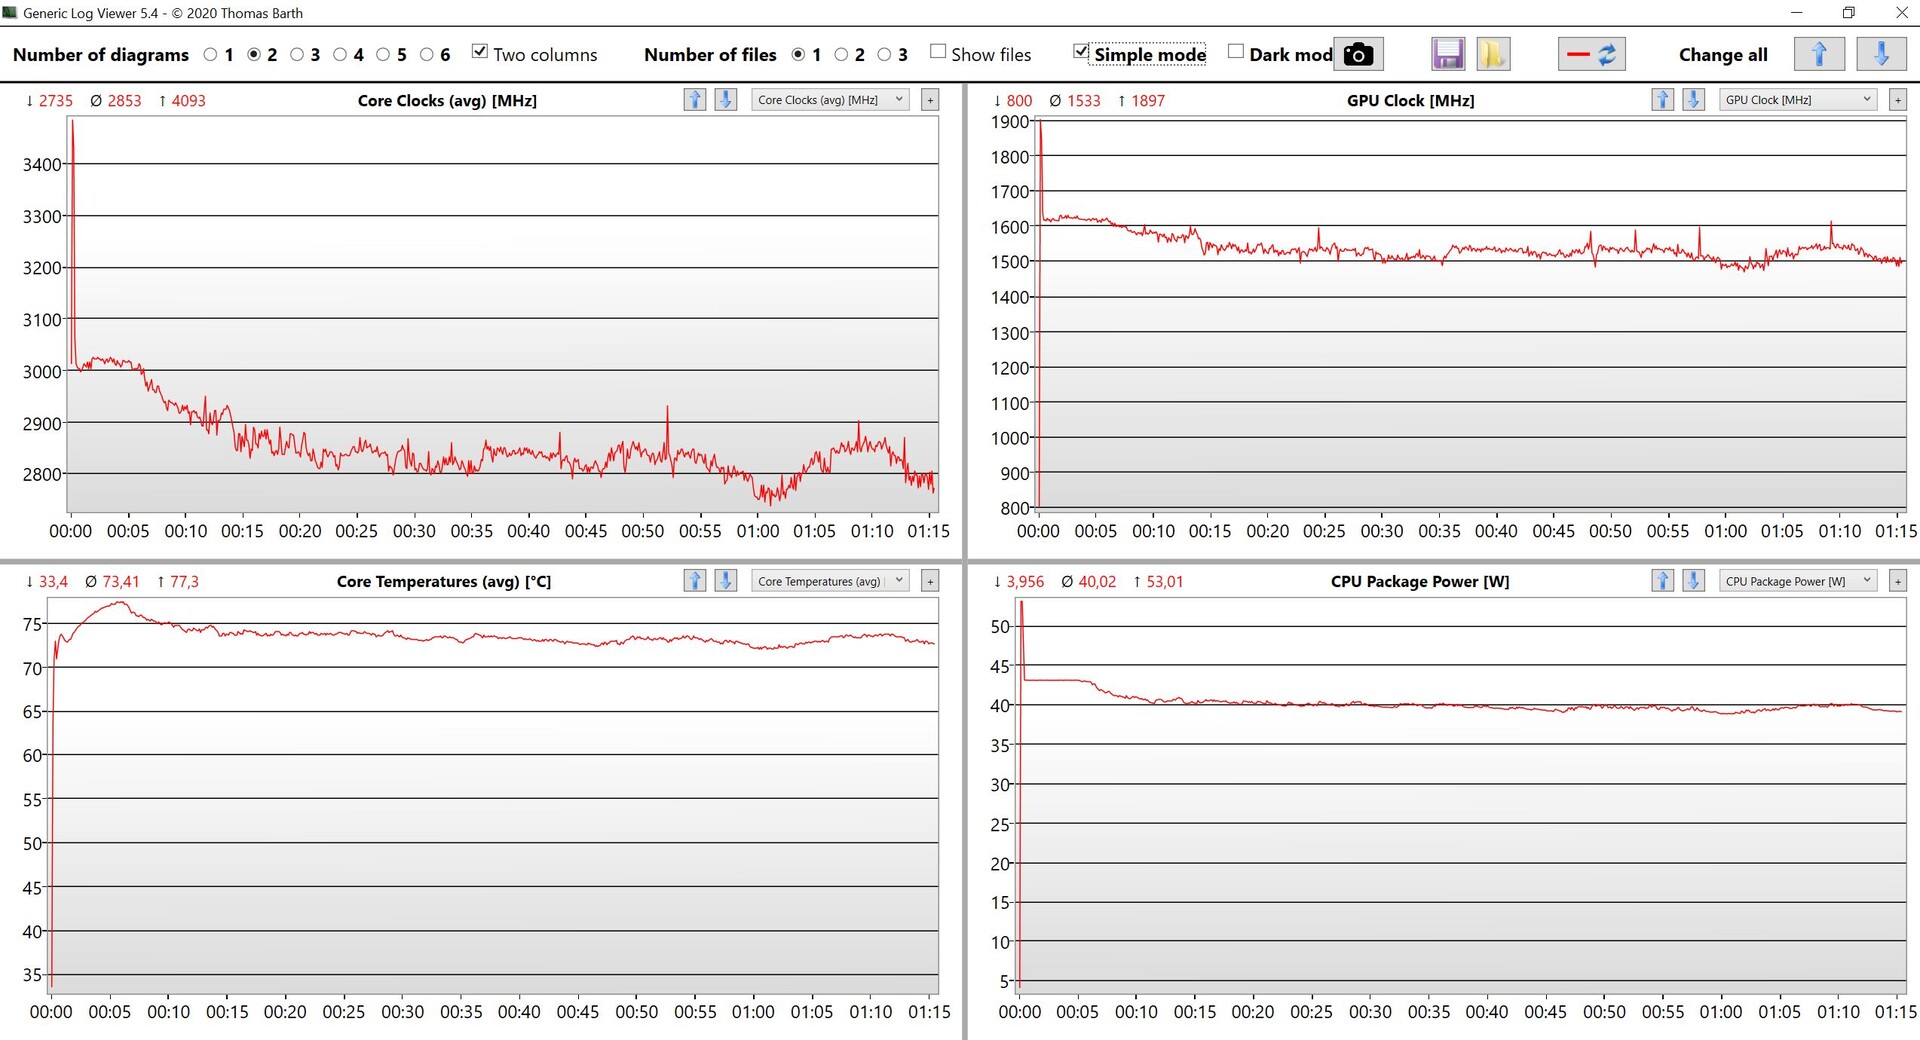Click up arrow in Core Clocks diagram
This screenshot has height=1040, width=1920.
(x=694, y=100)
